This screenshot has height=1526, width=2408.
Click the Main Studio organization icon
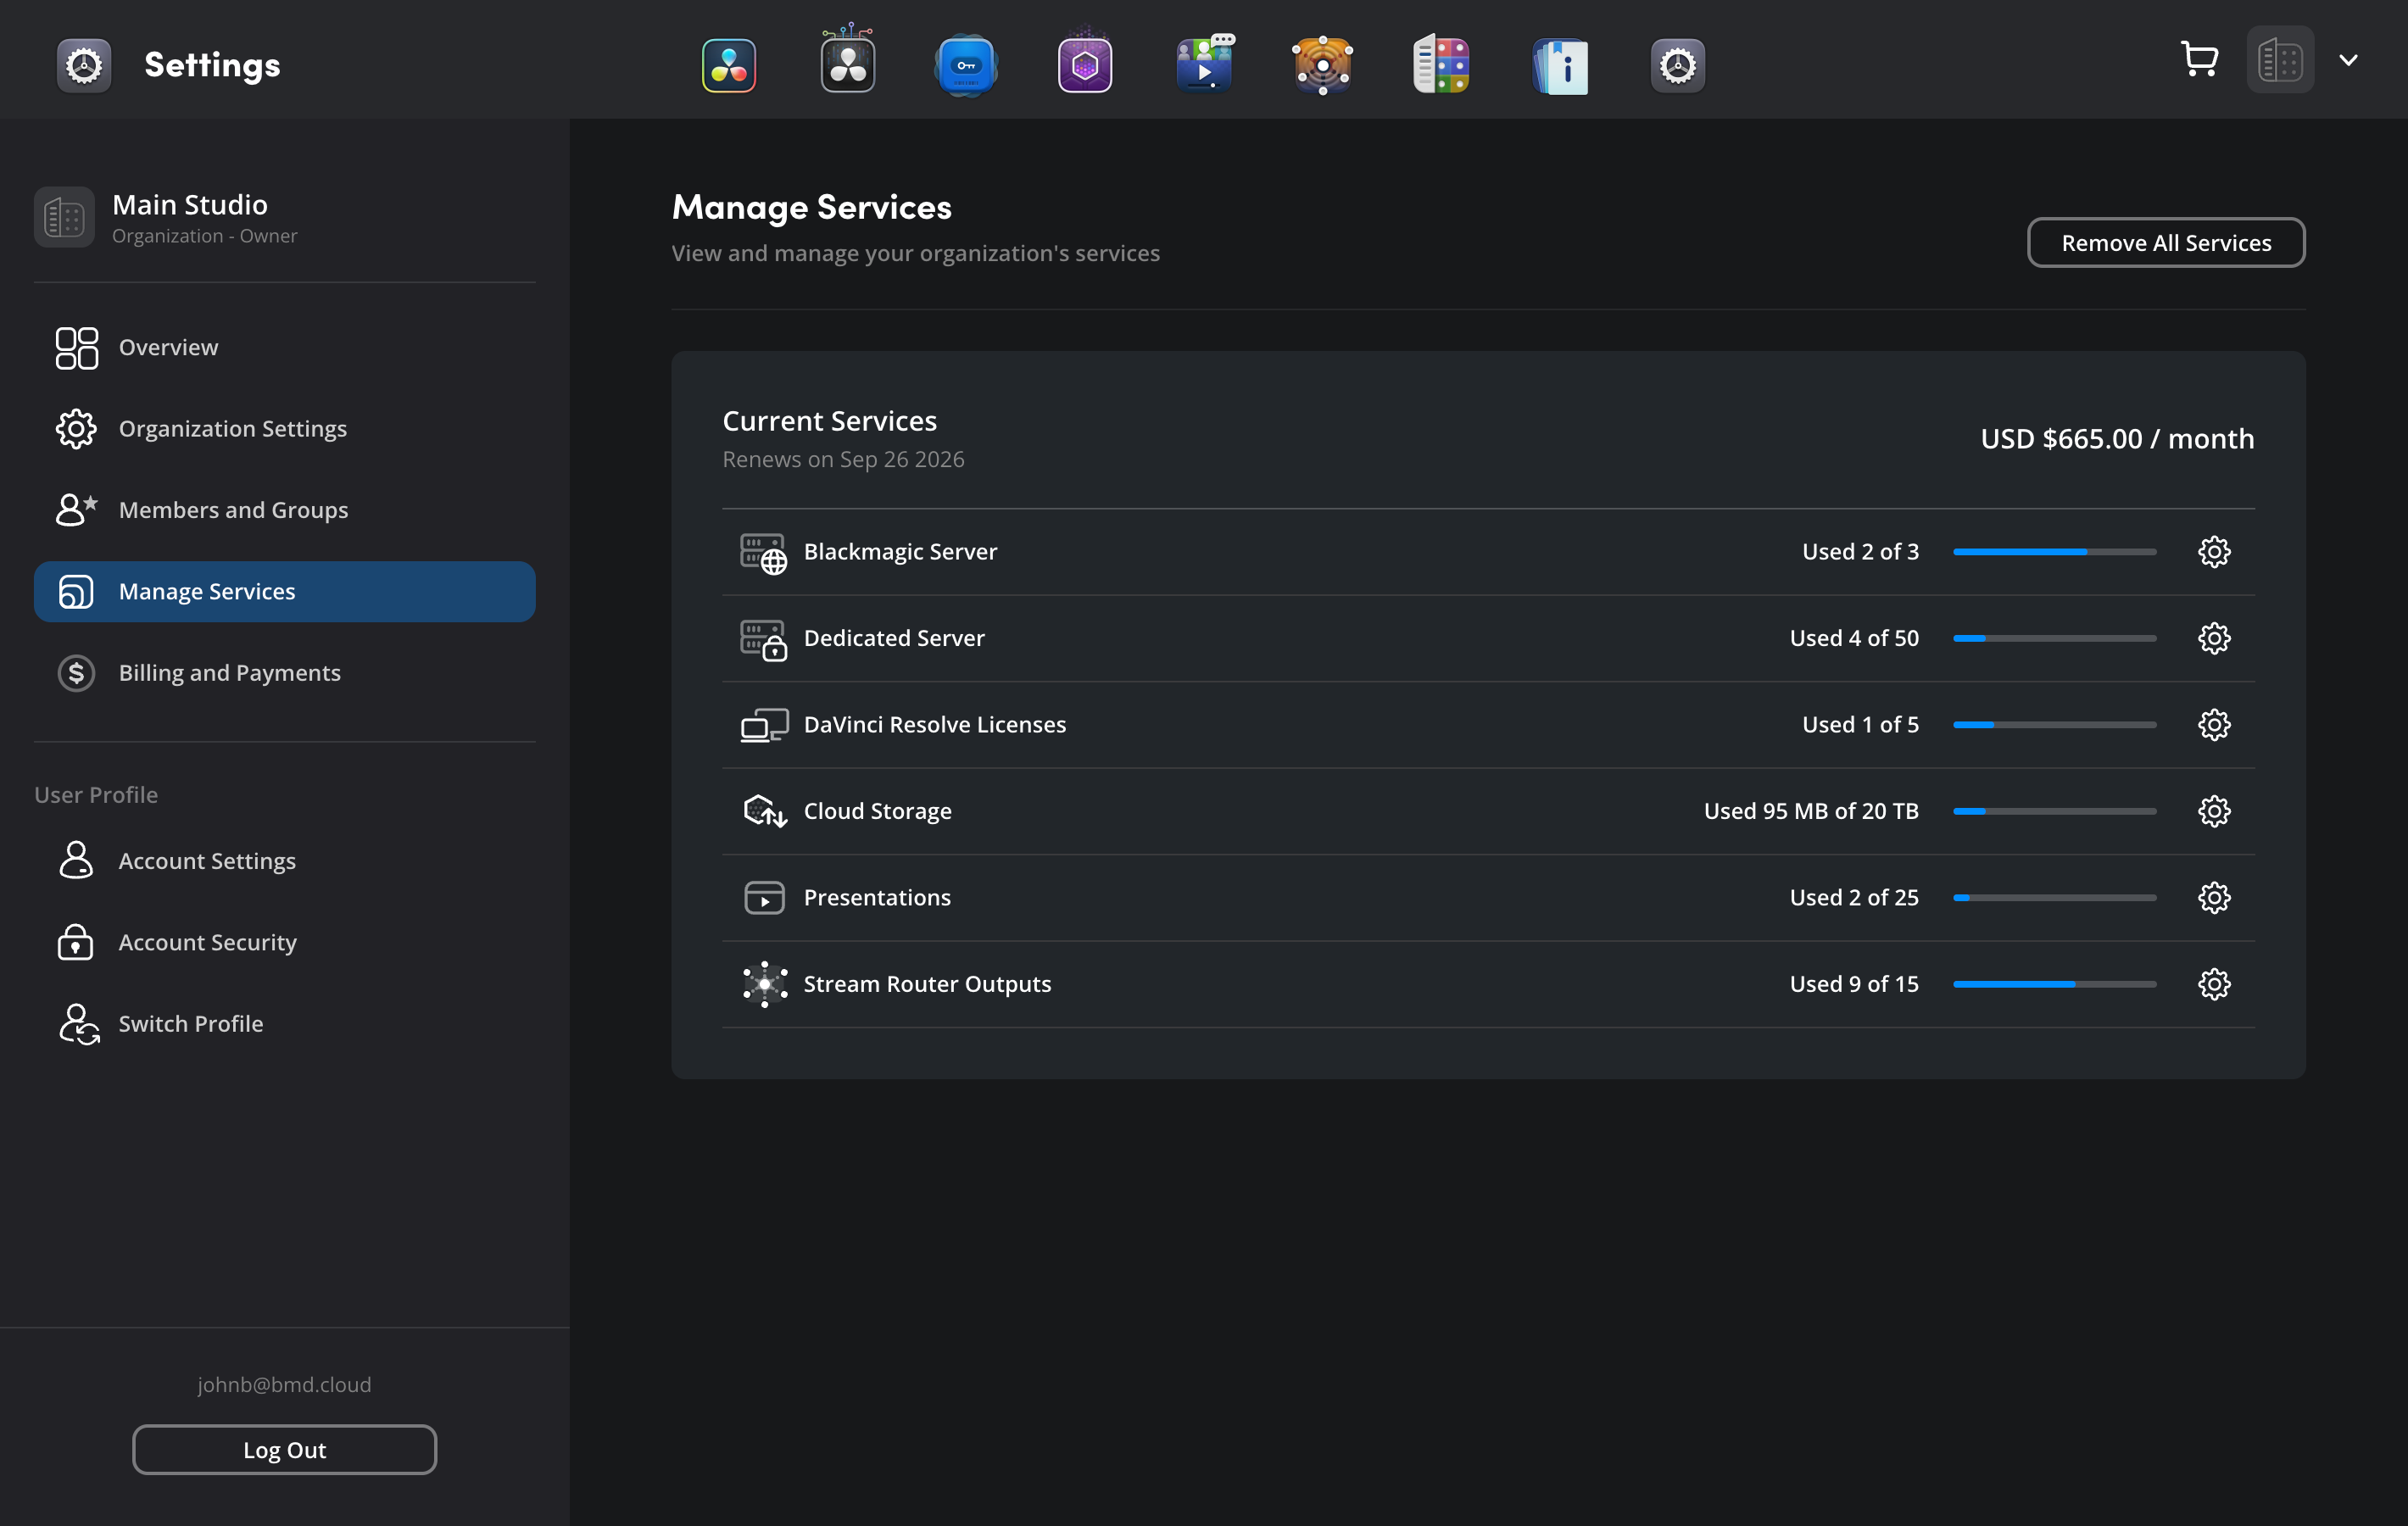64,217
